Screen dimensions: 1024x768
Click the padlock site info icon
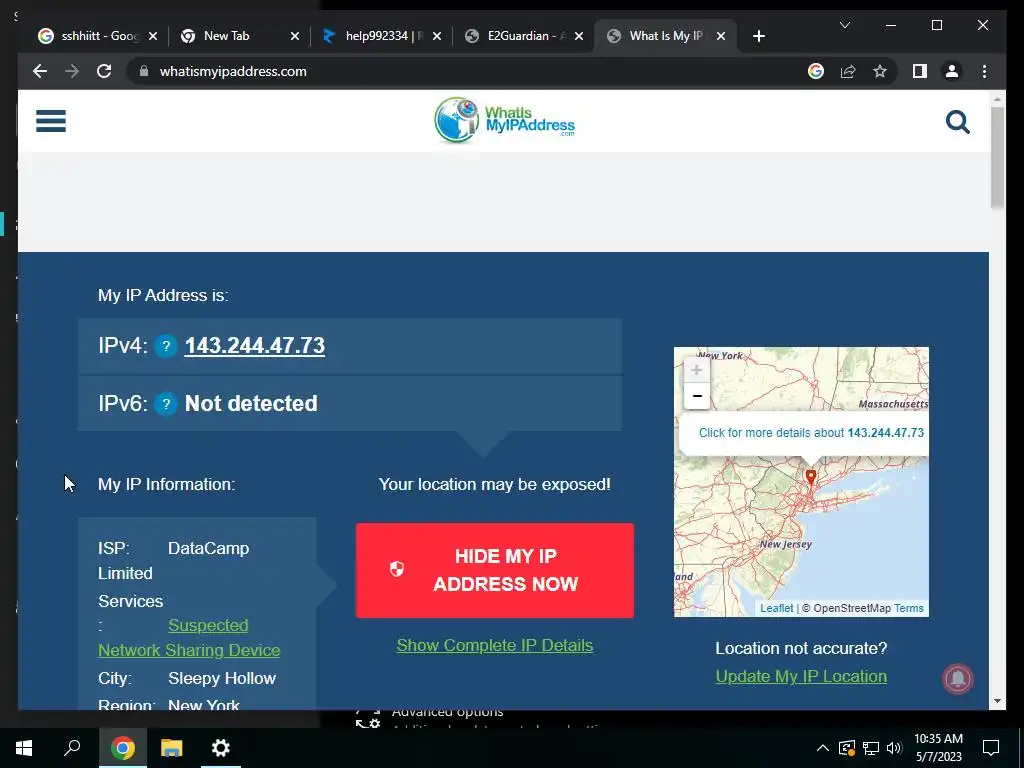pyautogui.click(x=144, y=71)
